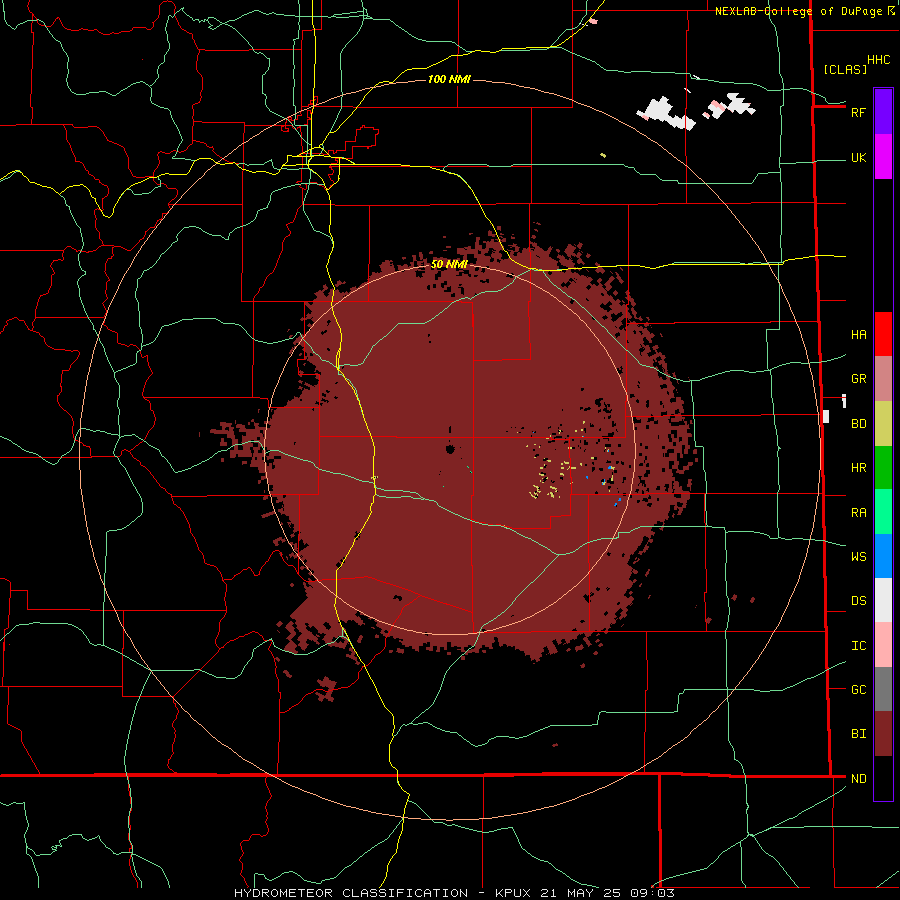Click the 'HYDROMETEOR CLASSIFICATION - KPUX' title text
The image size is (900, 900).
(384, 893)
